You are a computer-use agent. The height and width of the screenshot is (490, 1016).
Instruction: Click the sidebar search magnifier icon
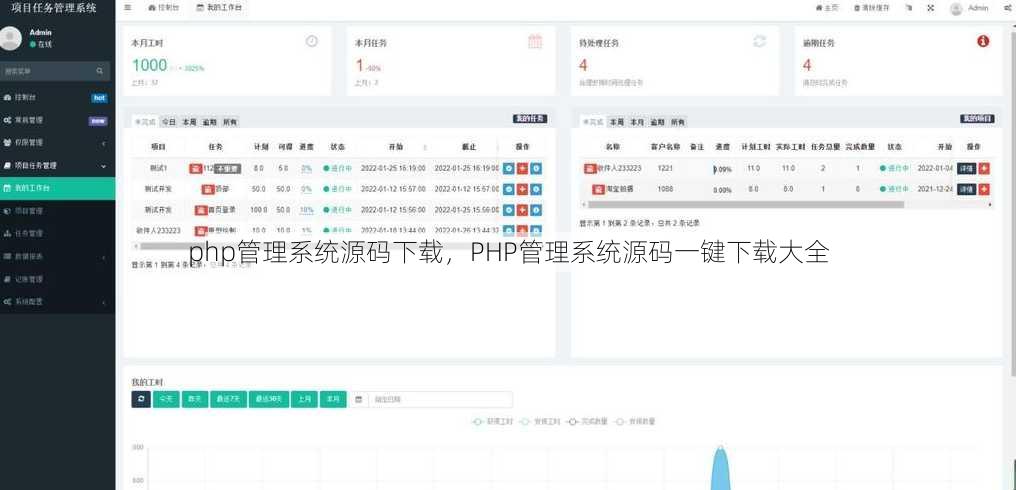click(x=100, y=71)
